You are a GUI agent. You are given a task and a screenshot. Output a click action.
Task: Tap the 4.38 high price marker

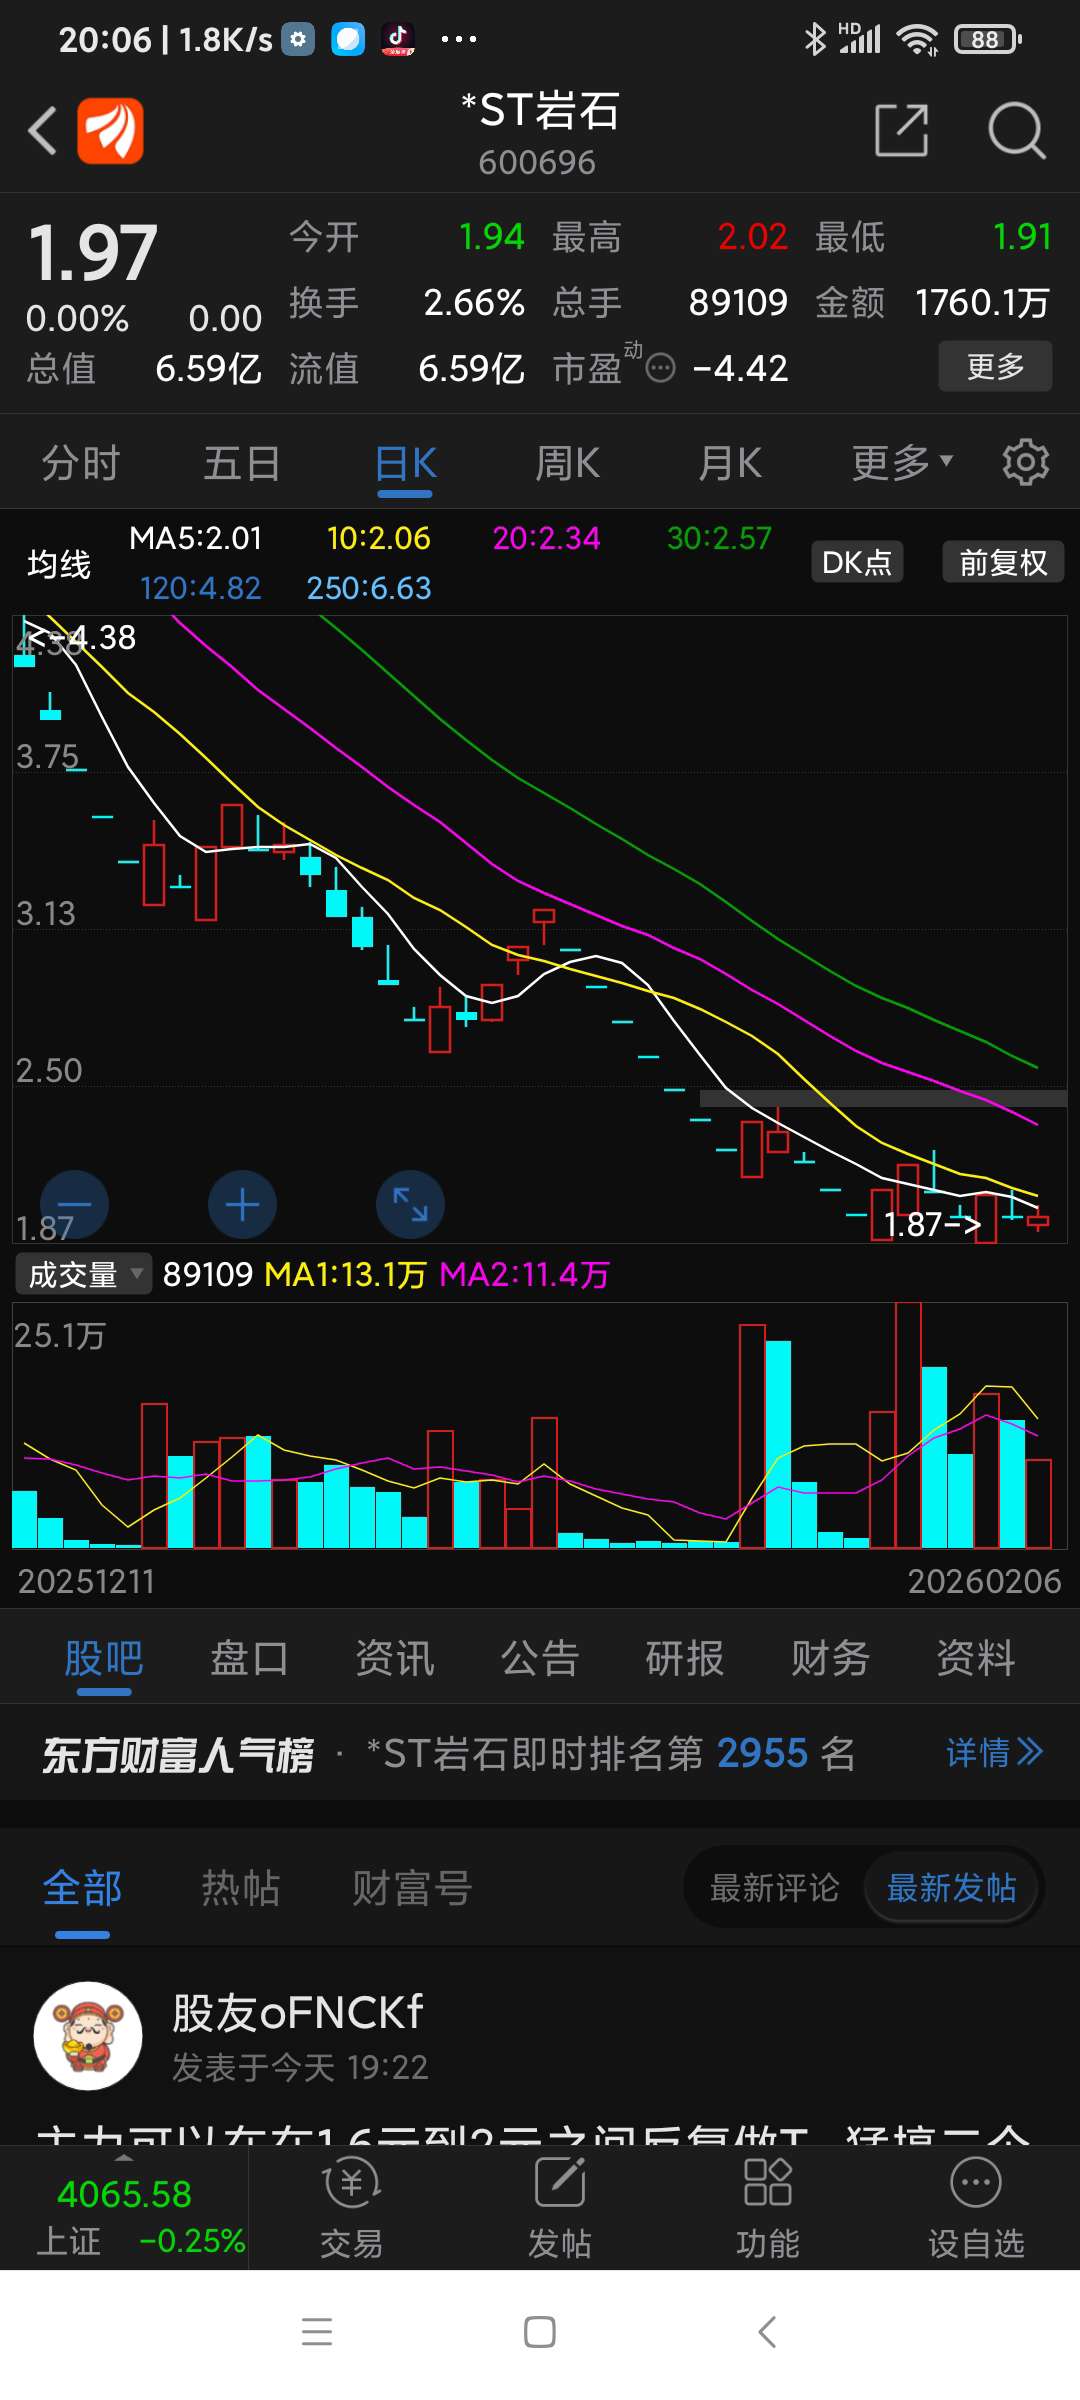point(82,637)
